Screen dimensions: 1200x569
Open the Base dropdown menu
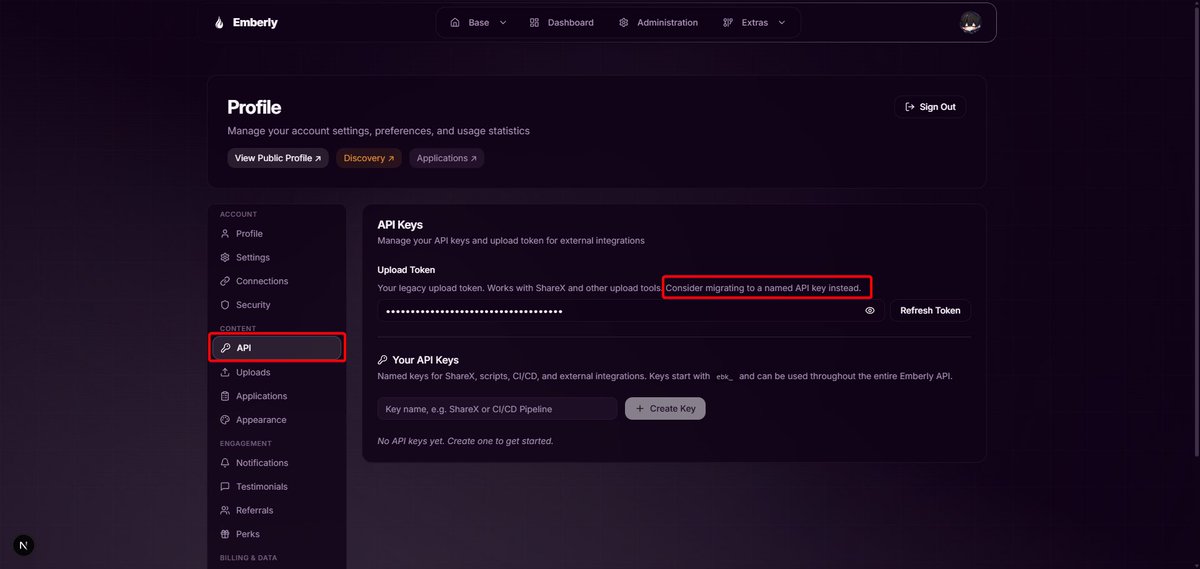point(479,22)
